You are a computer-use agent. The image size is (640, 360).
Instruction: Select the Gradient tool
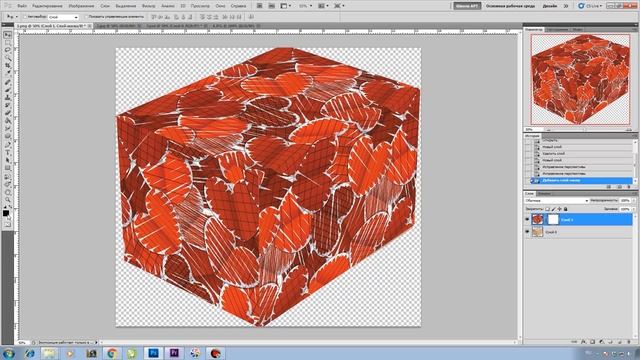(x=7, y=121)
